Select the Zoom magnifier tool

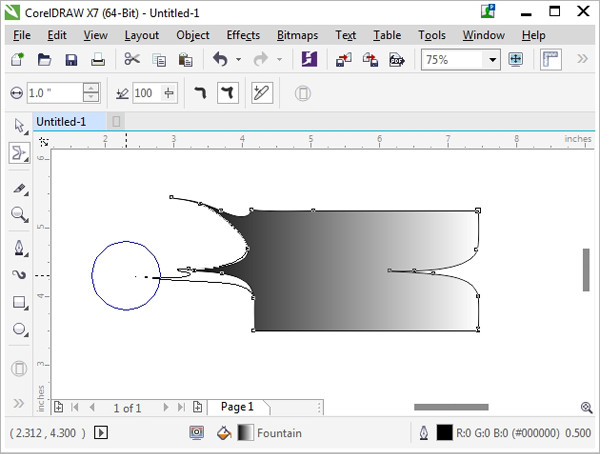19,214
